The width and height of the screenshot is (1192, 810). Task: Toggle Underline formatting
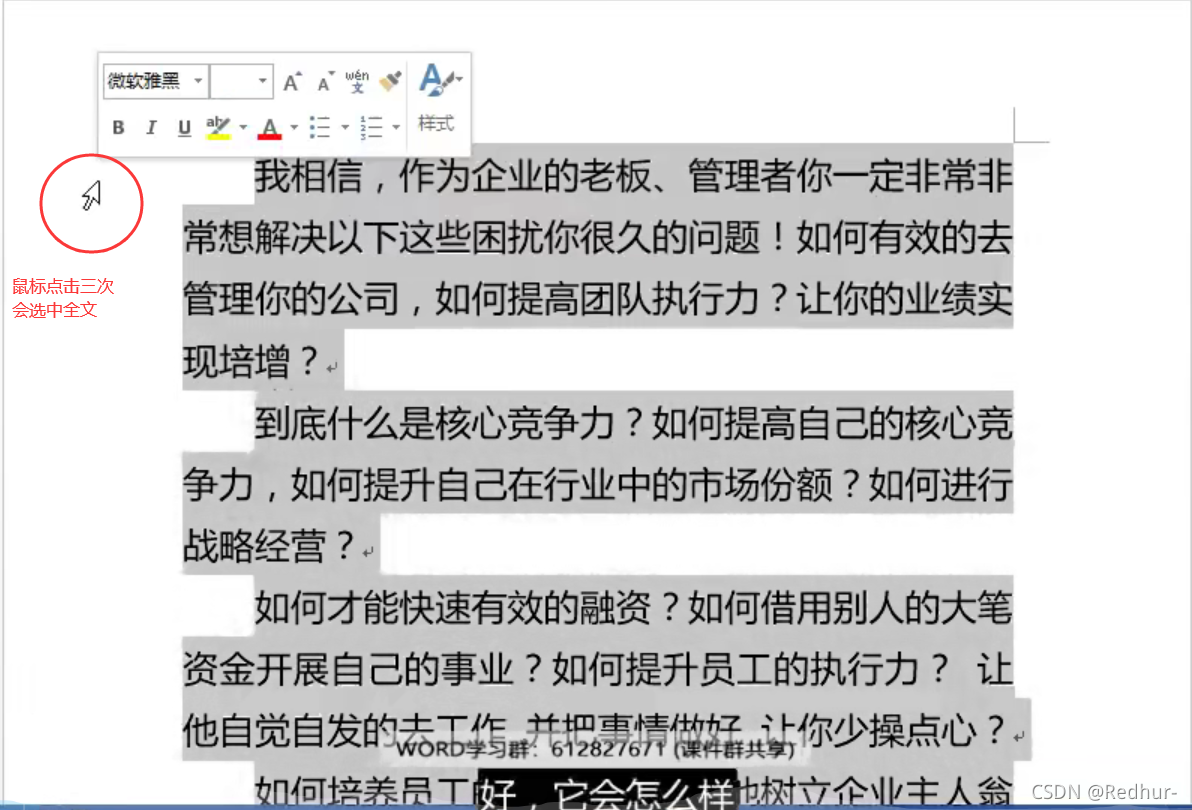[x=184, y=127]
